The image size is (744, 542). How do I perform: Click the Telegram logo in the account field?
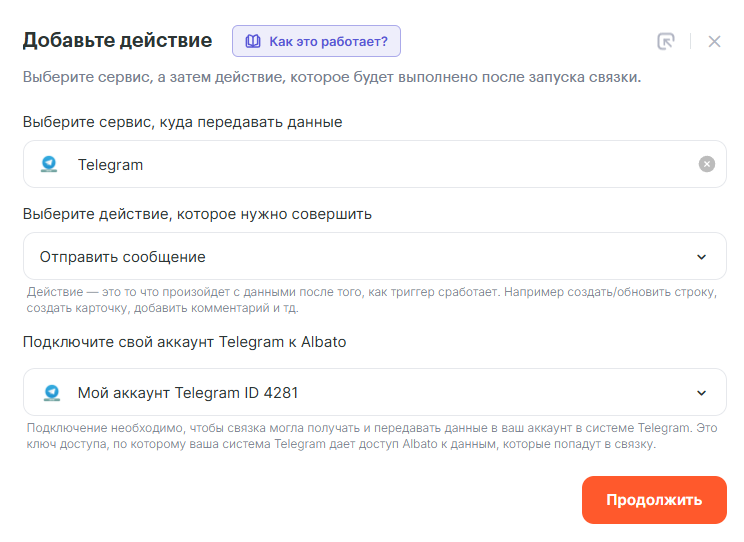[x=52, y=392]
